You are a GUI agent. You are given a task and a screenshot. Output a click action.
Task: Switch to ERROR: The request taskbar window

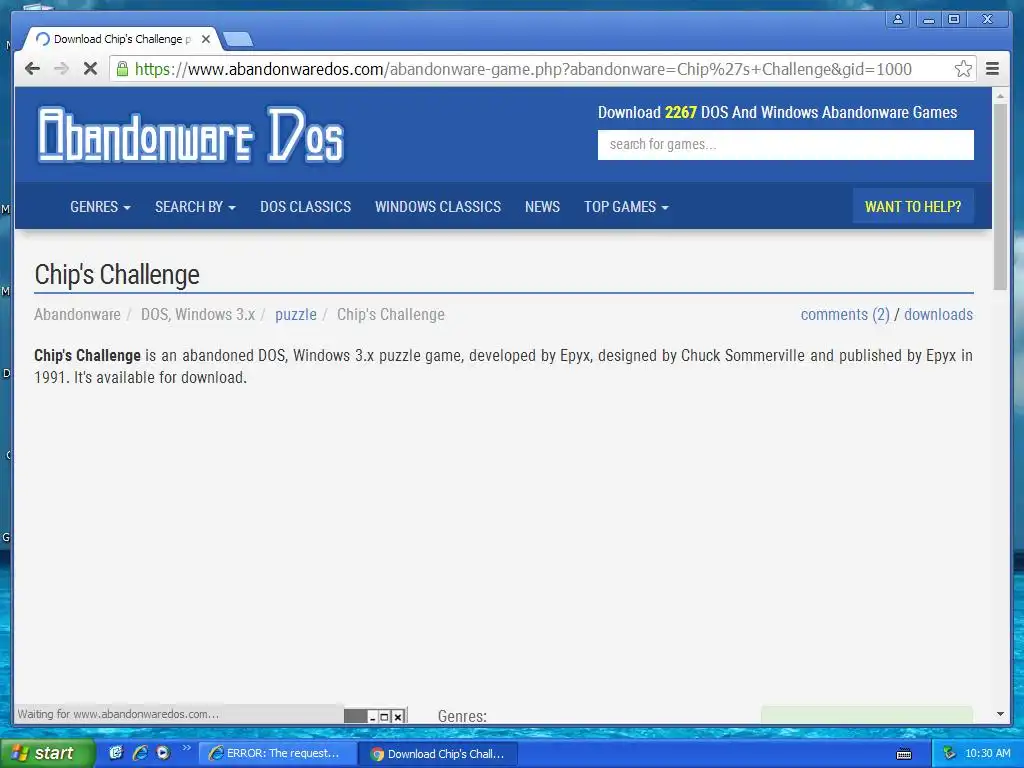tap(278, 753)
